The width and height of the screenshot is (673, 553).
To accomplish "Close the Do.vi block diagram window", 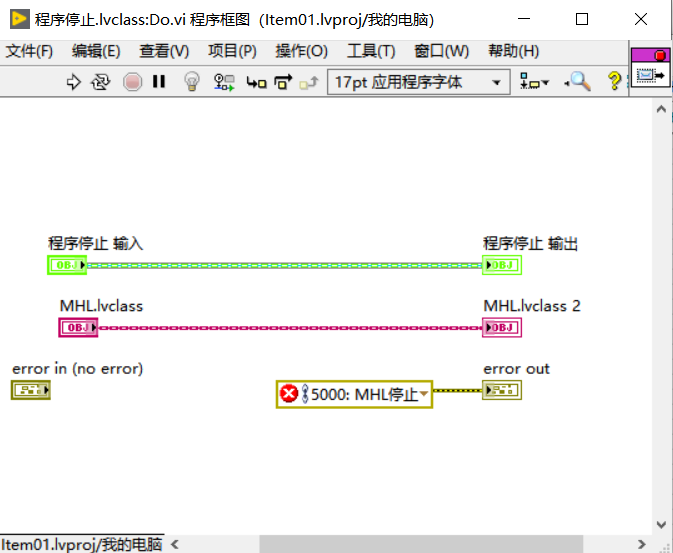I will tap(641, 19).
